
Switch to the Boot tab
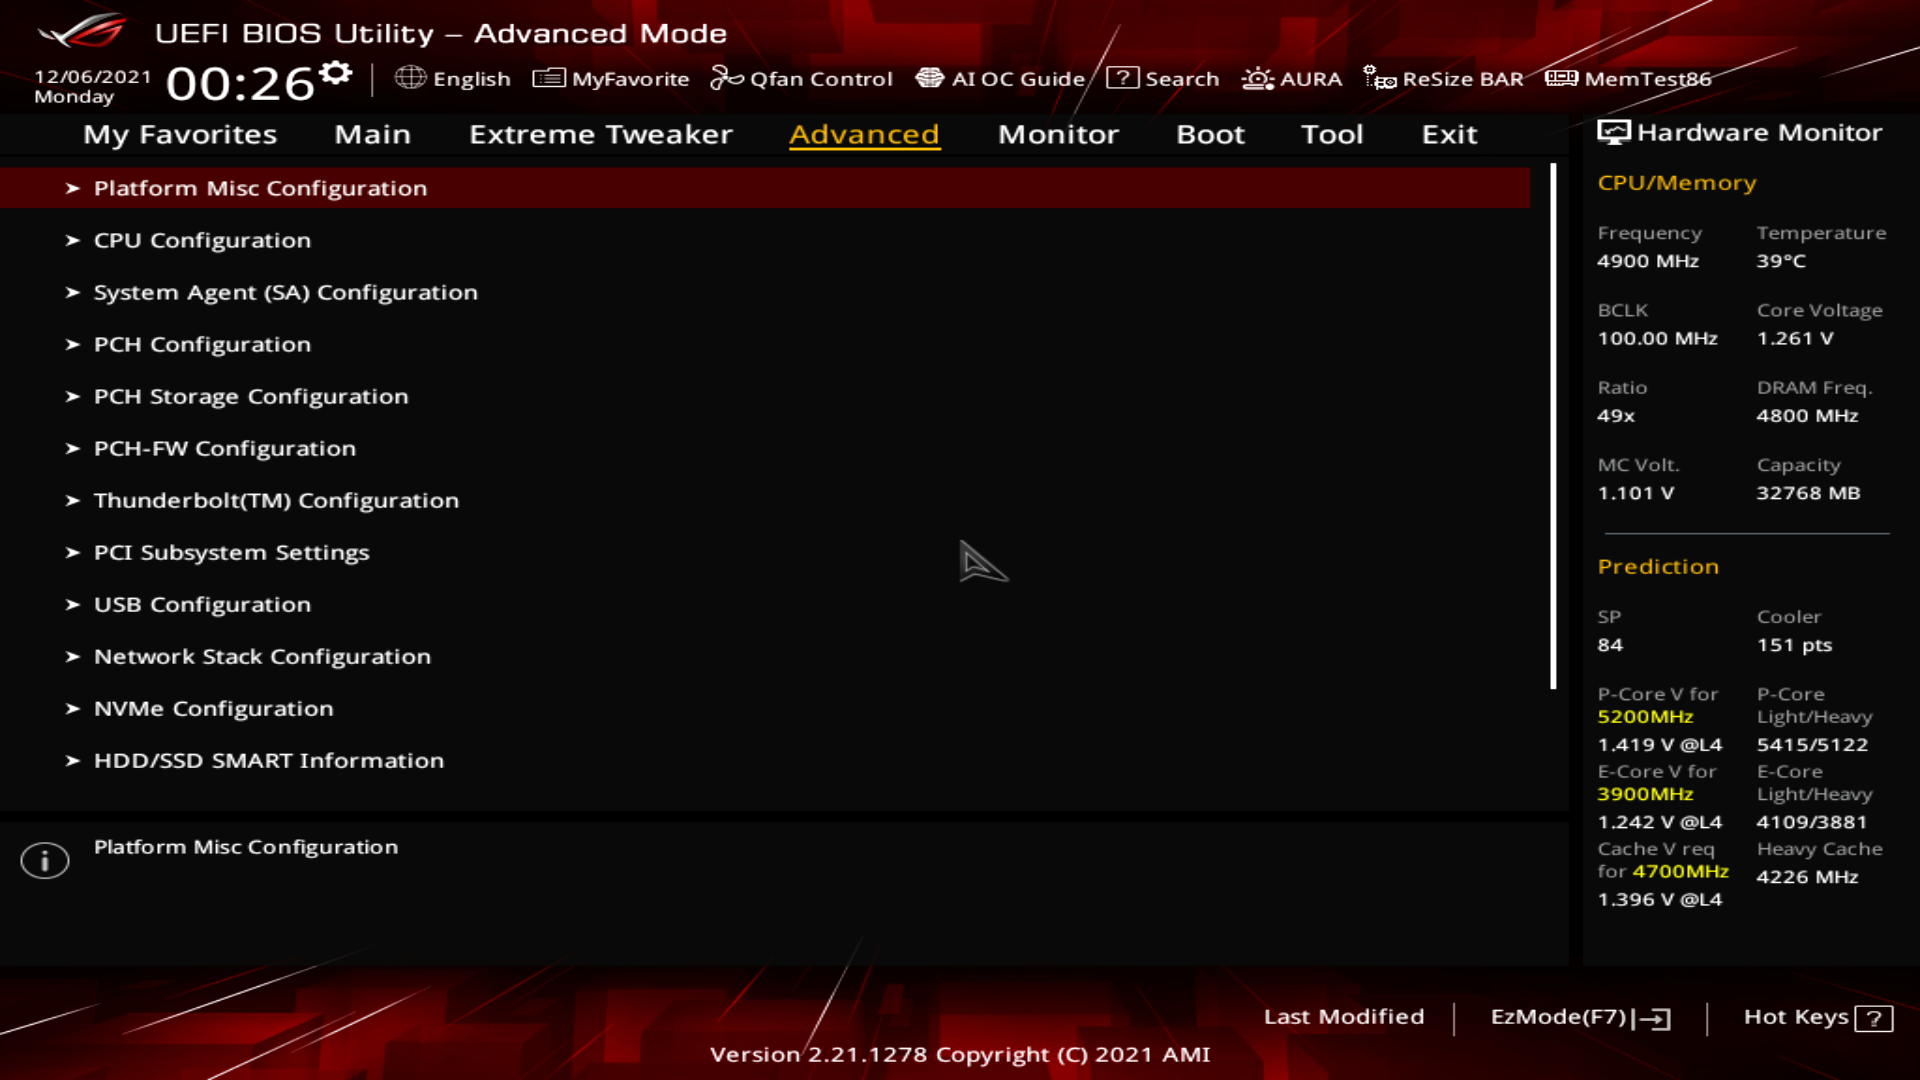coord(1210,134)
